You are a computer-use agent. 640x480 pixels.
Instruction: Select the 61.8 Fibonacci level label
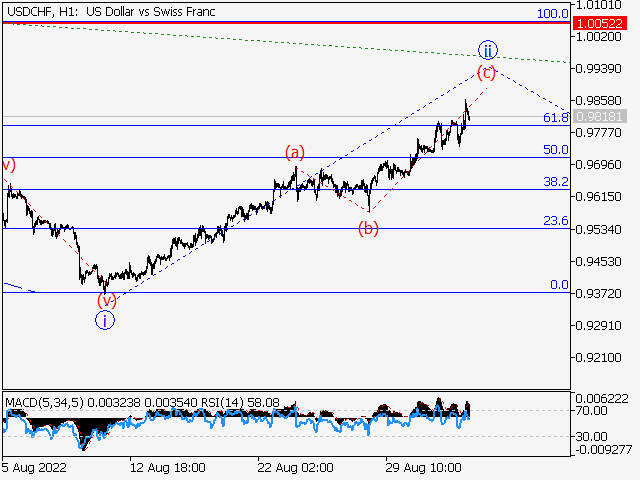(556, 118)
